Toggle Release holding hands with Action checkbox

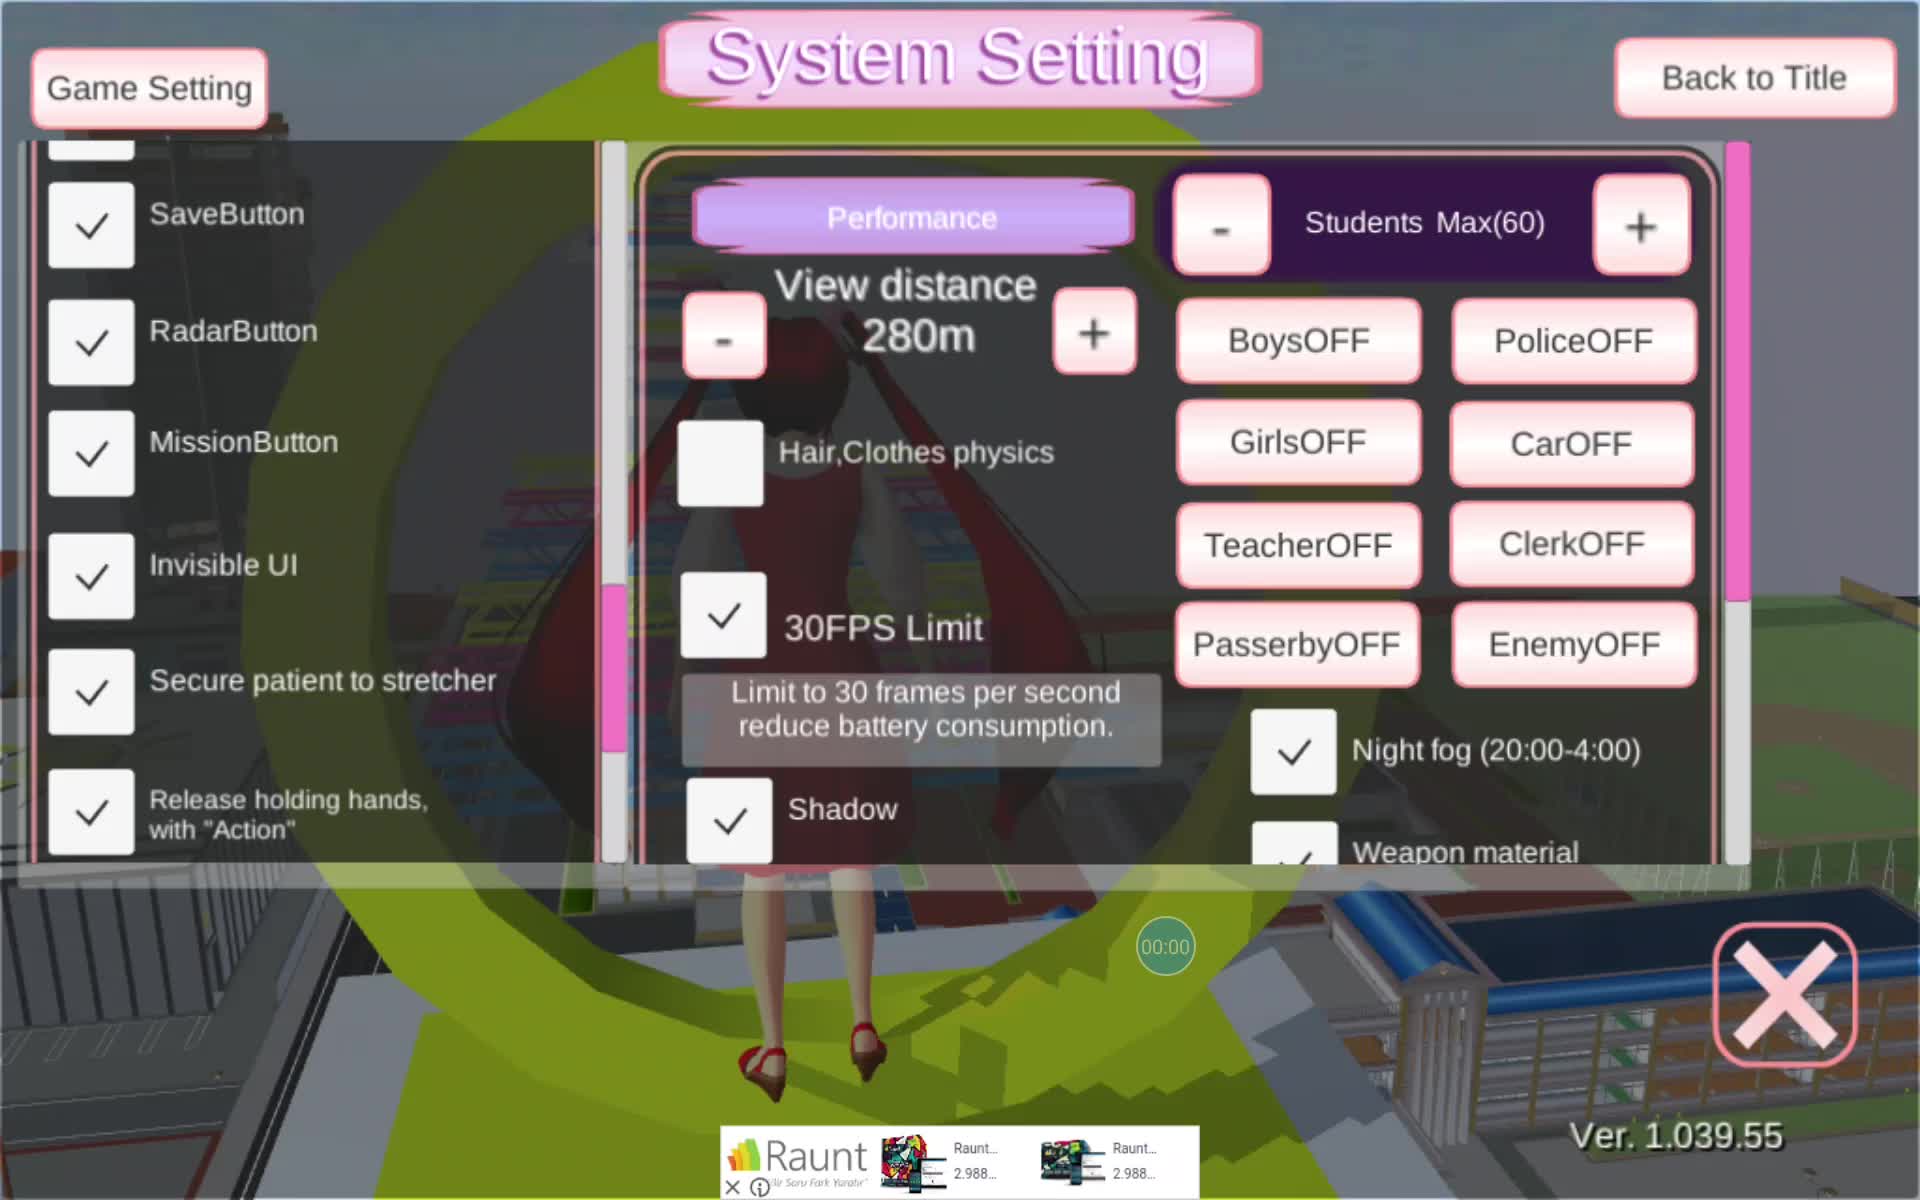pos(91,812)
